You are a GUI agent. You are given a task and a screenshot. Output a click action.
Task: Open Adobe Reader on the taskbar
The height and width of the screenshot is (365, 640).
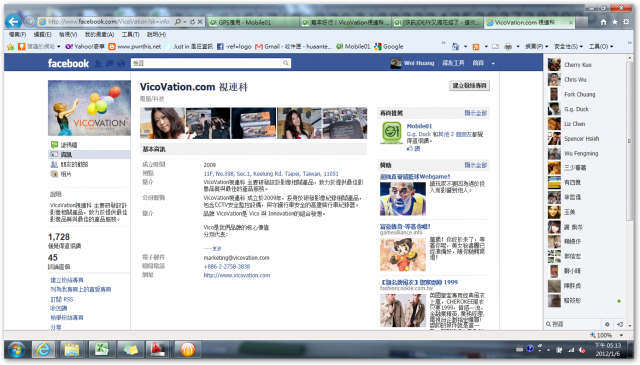pyautogui.click(x=158, y=349)
